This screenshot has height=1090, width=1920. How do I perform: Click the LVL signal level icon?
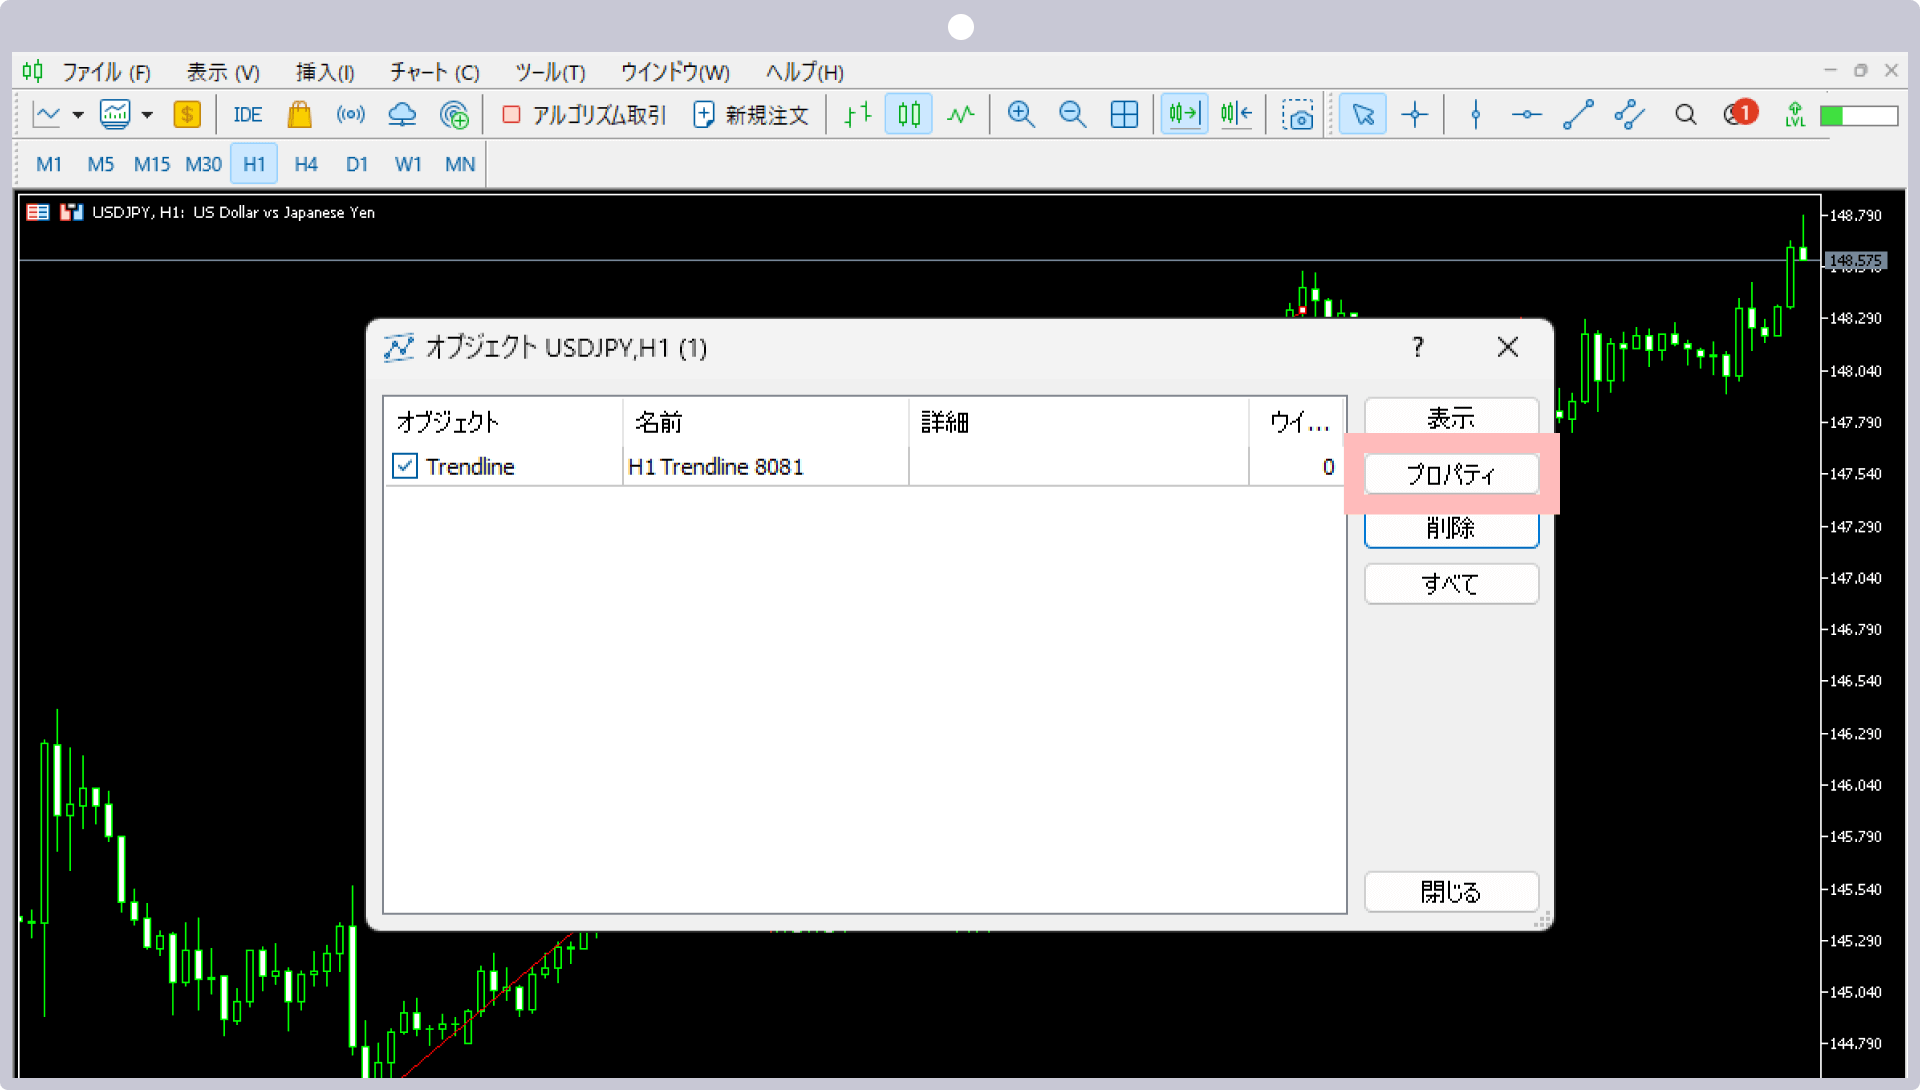tap(1795, 115)
